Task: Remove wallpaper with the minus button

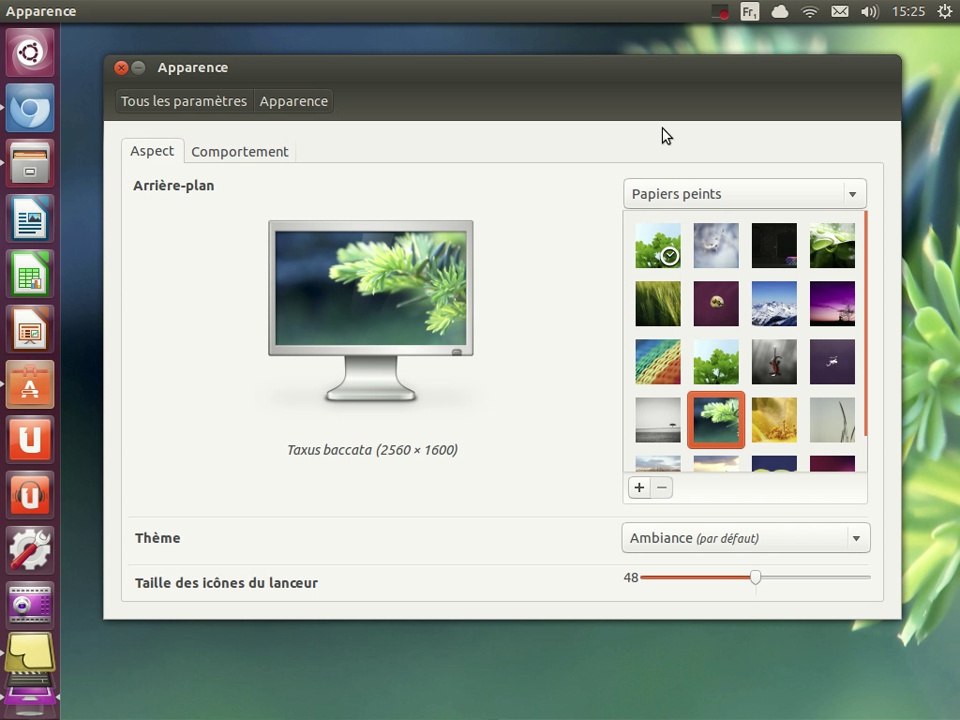Action: [662, 487]
